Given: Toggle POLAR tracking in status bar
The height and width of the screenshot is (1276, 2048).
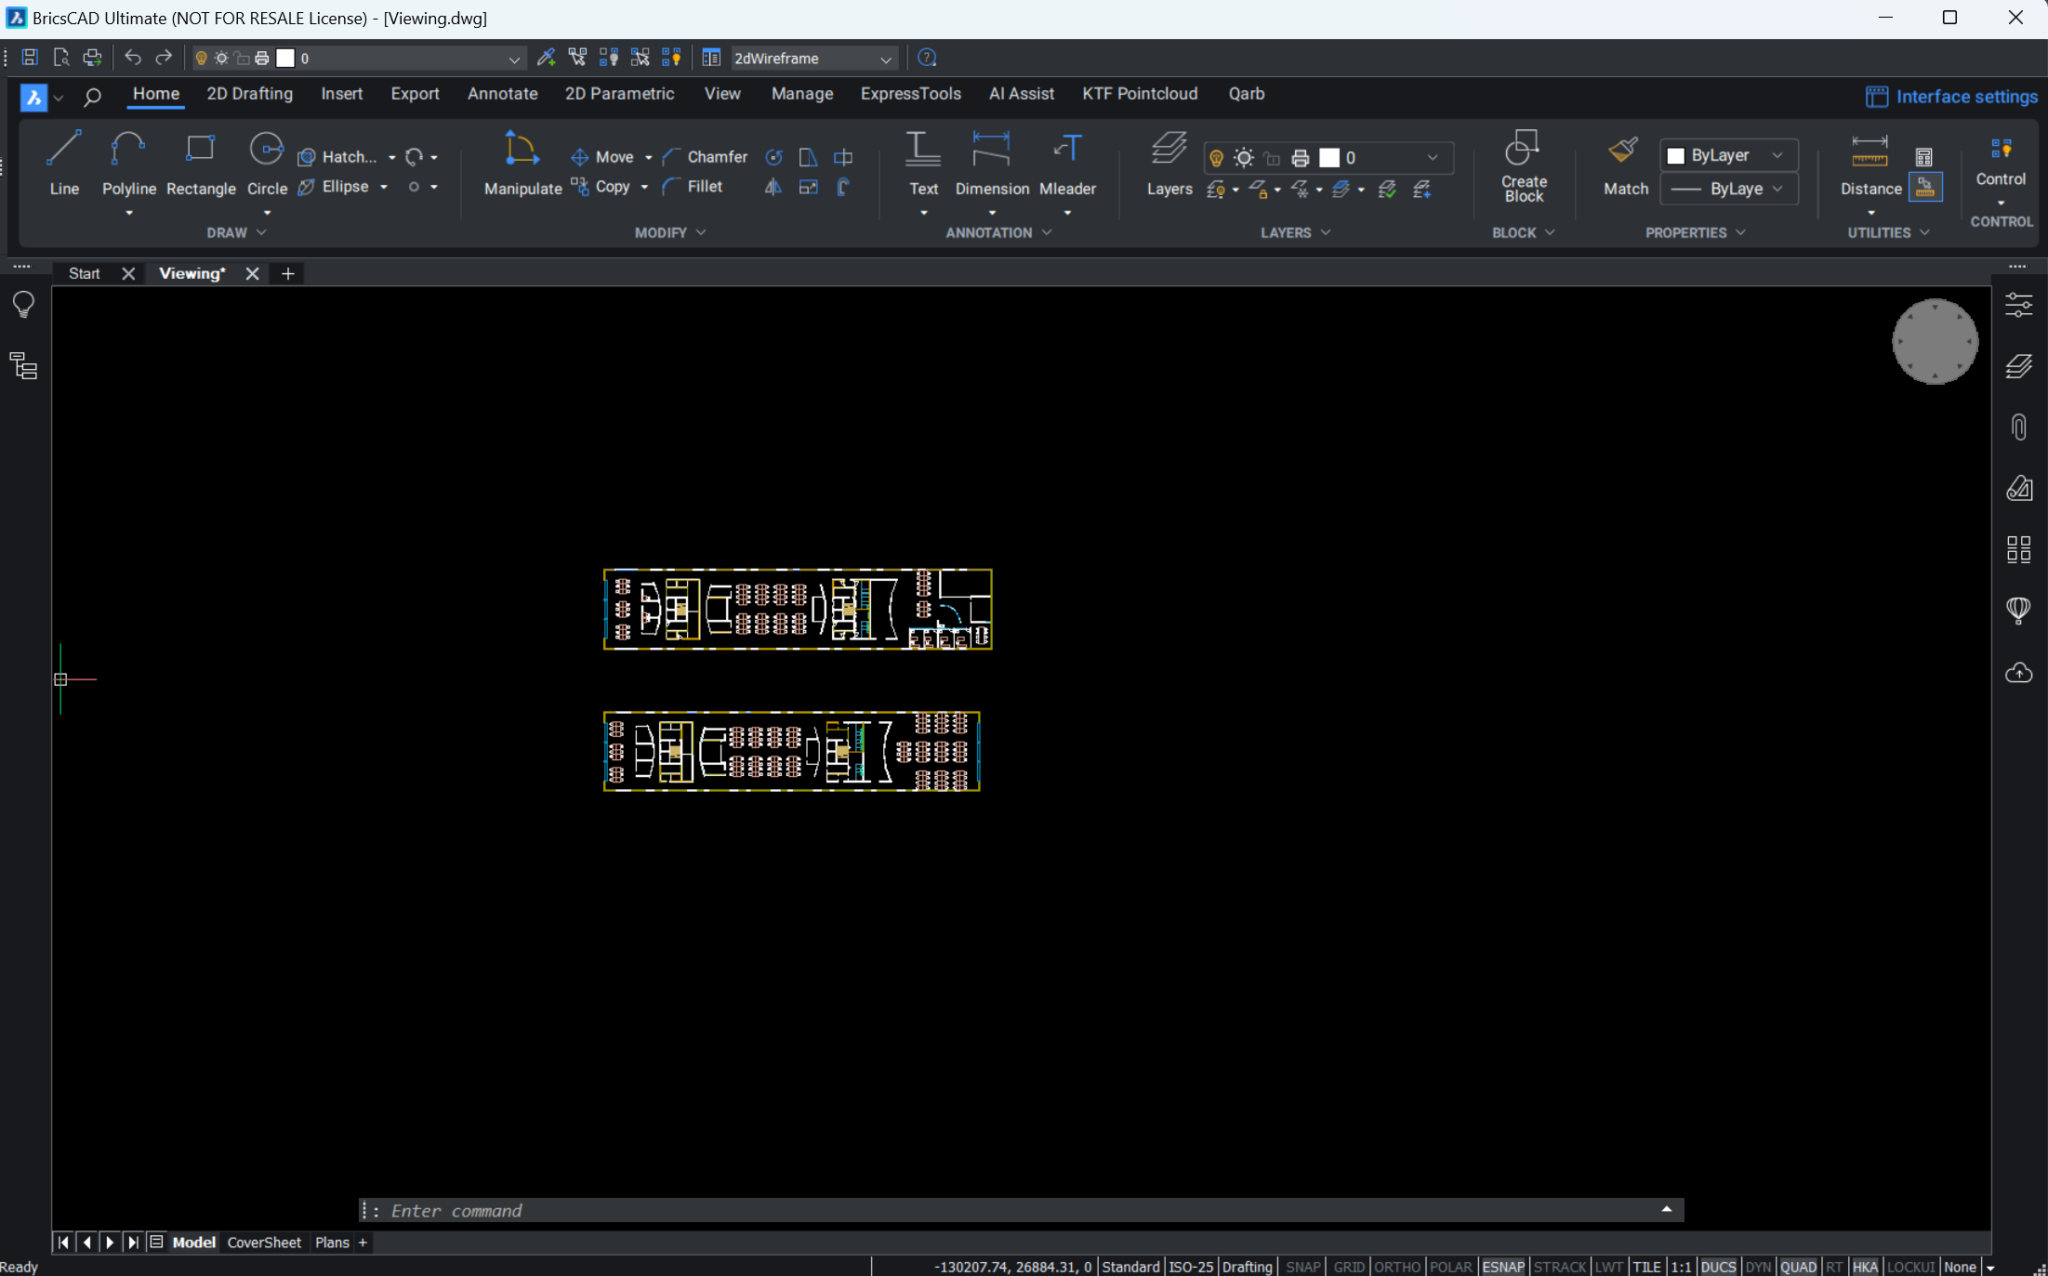Looking at the screenshot, I should tap(1450, 1267).
